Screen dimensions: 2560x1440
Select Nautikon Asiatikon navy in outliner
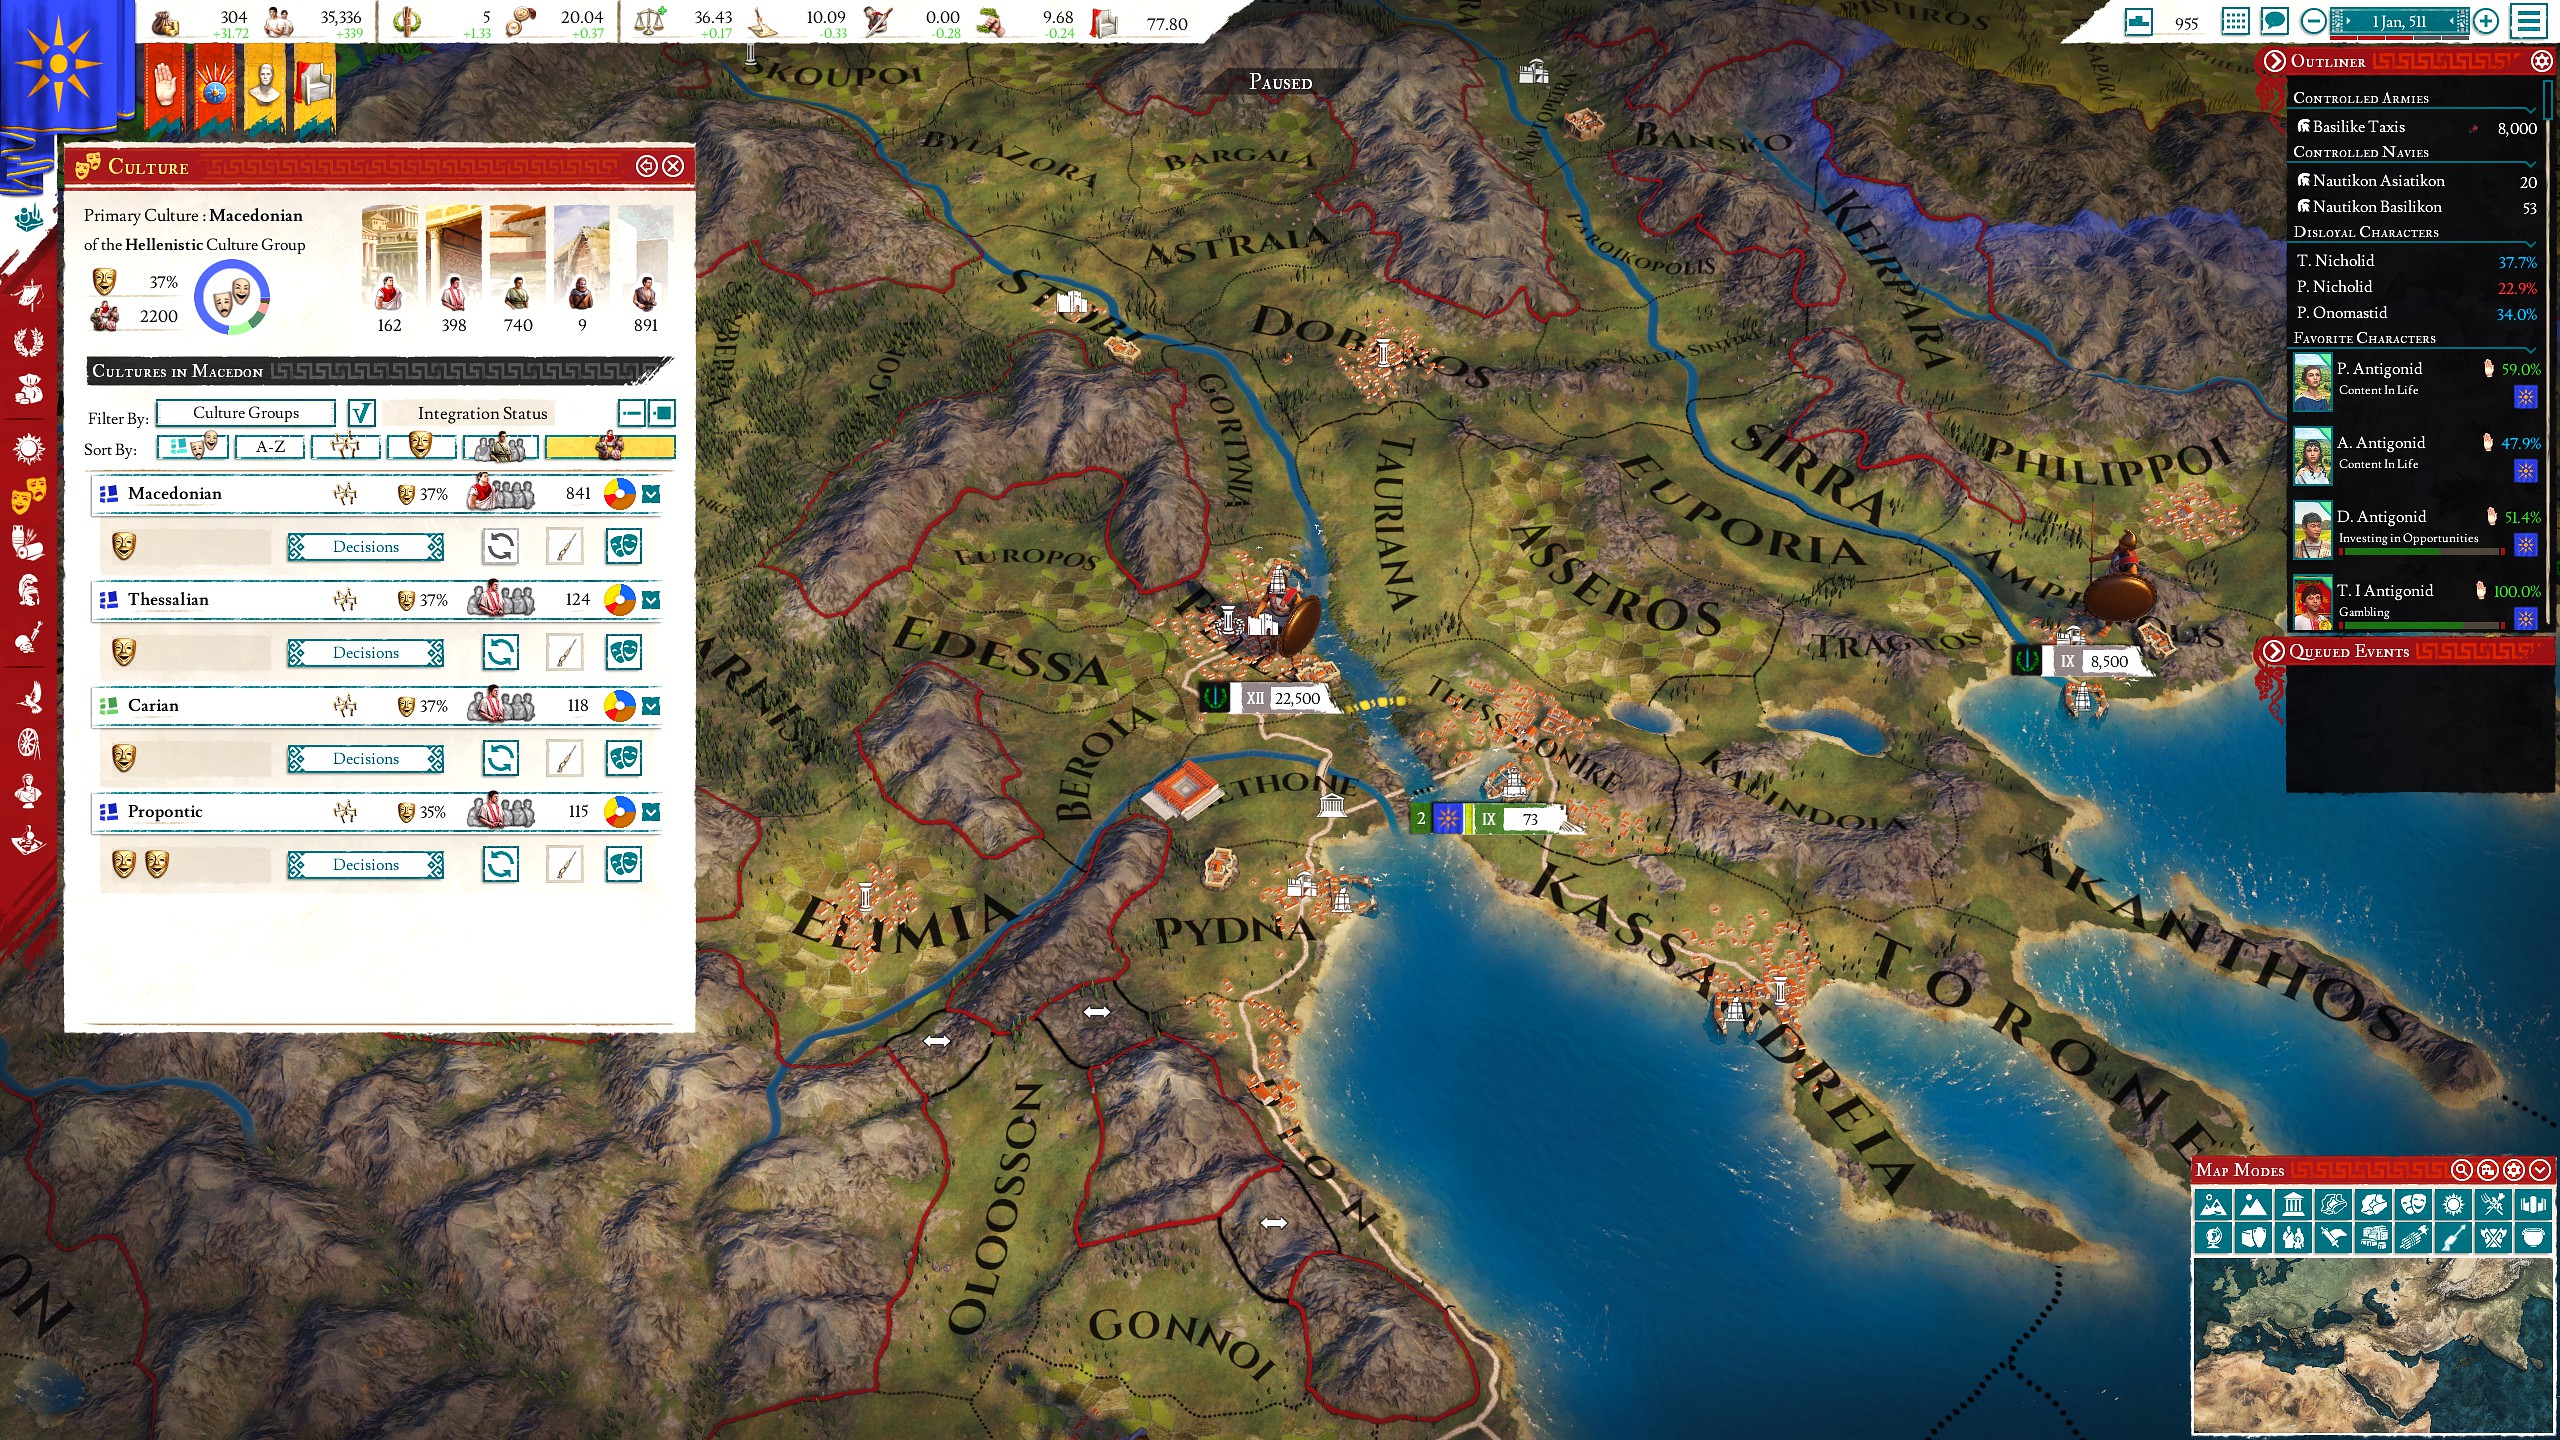click(2416, 181)
